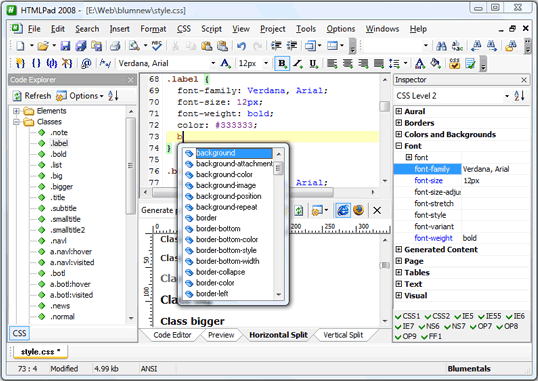
Task: Select font-size property in Inspector
Action: [x=428, y=181]
